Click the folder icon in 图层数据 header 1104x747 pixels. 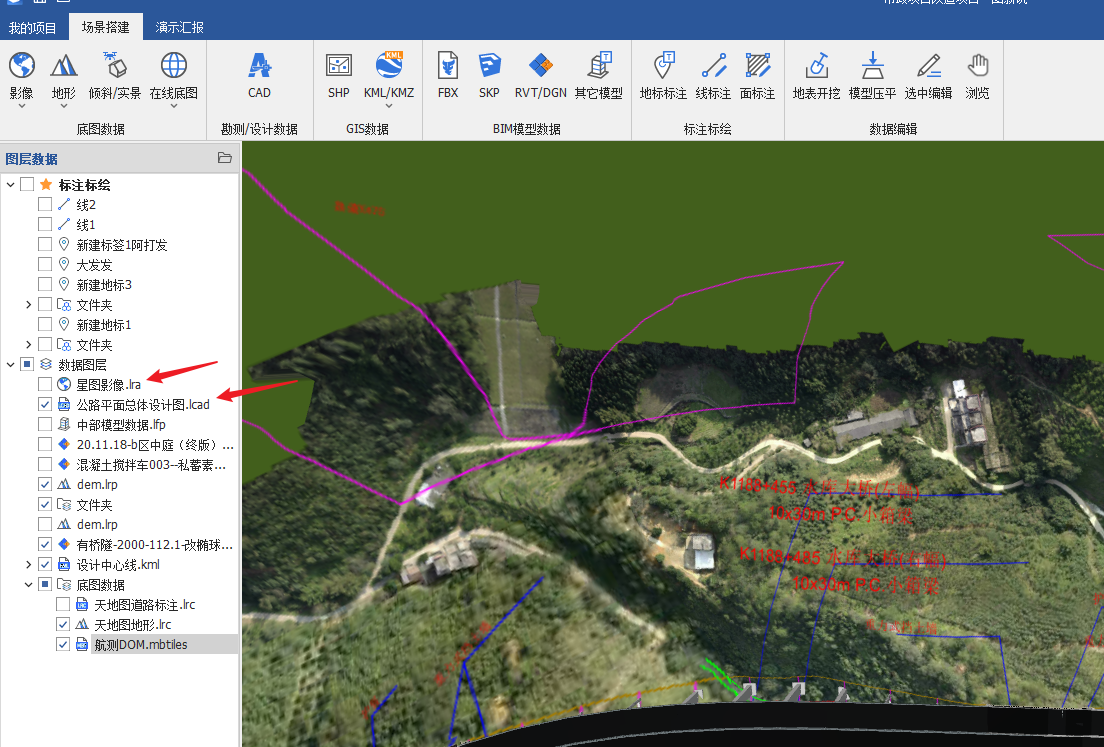coord(225,158)
